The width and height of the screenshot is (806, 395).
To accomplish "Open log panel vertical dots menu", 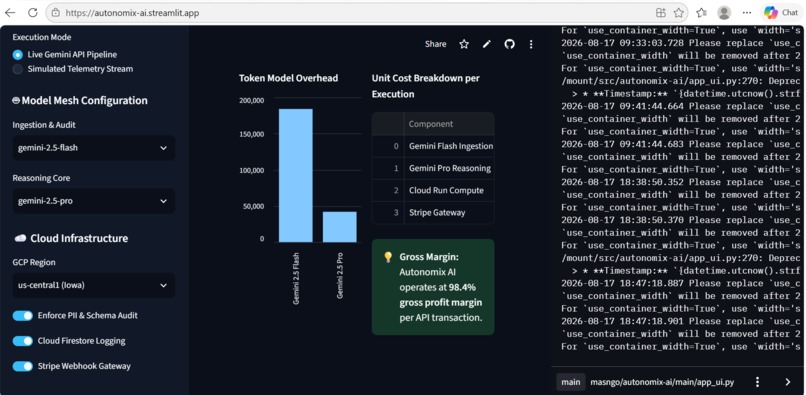I will tap(757, 382).
